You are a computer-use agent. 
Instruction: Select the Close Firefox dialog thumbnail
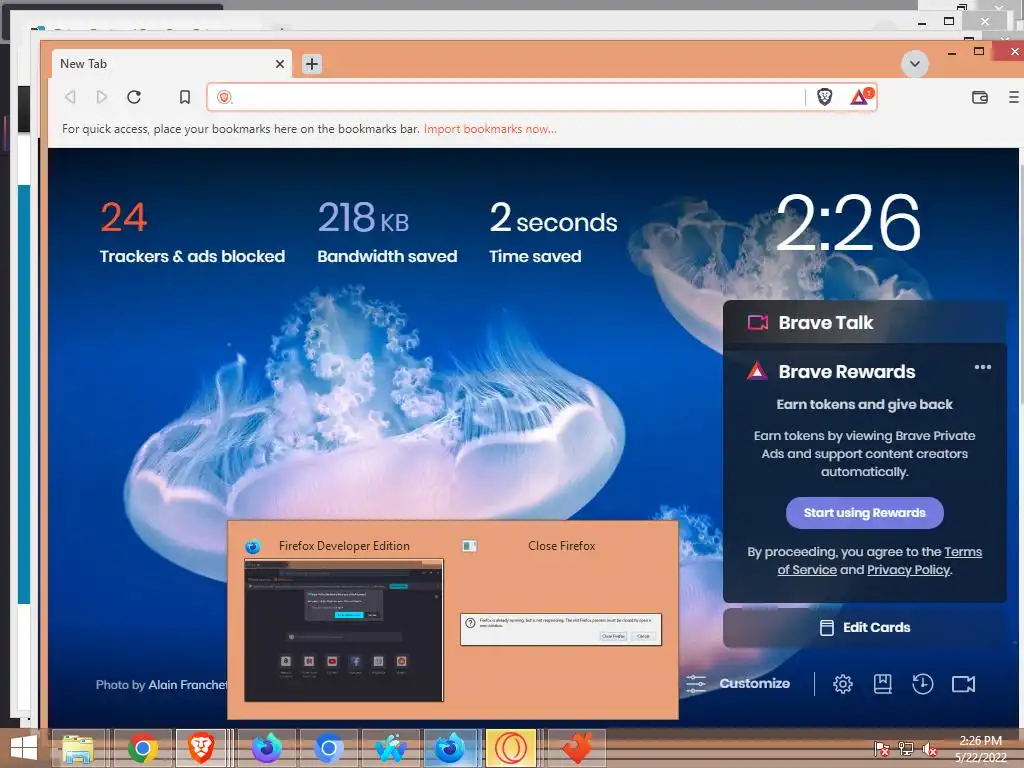click(561, 630)
